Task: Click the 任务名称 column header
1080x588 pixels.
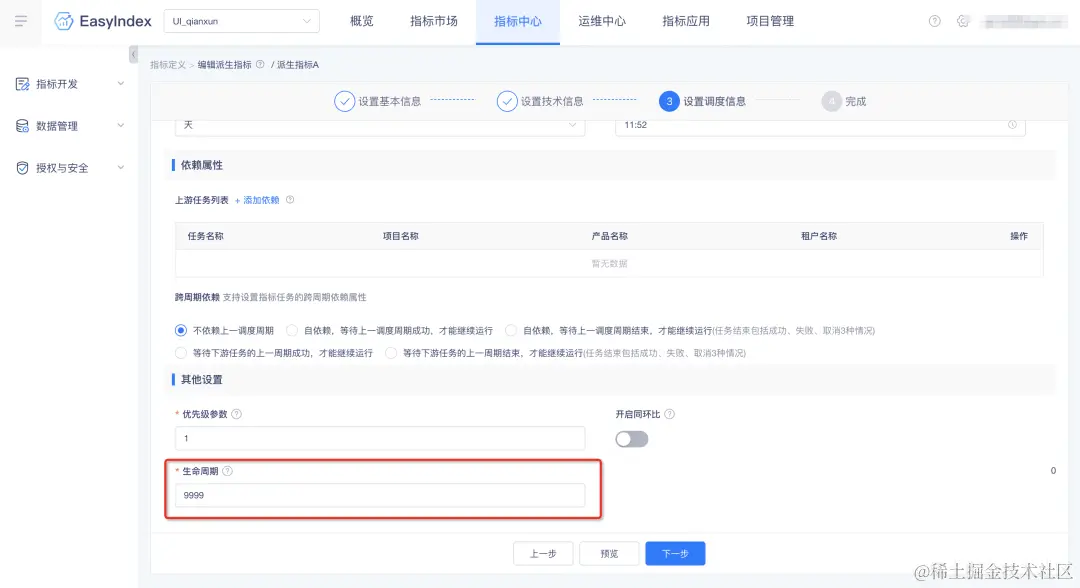Action: coord(205,236)
